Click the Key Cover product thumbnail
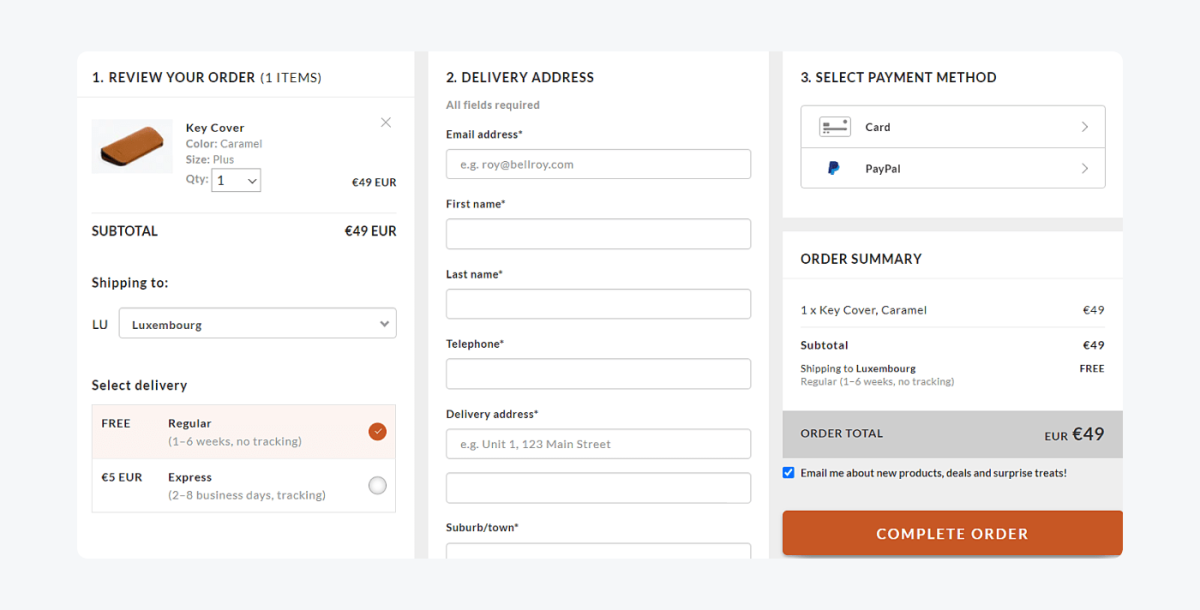 132,146
